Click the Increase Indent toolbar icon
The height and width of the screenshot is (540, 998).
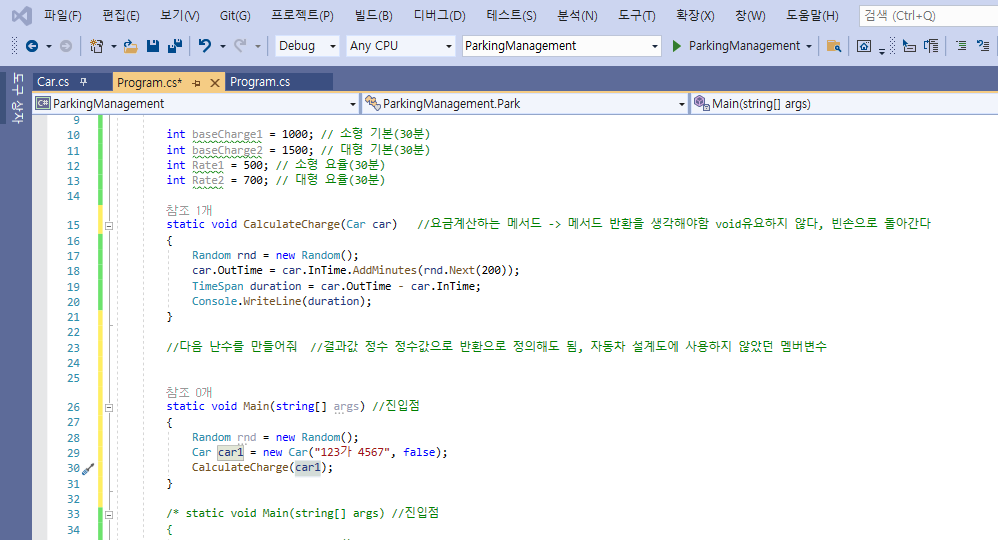pyautogui.click(x=961, y=46)
